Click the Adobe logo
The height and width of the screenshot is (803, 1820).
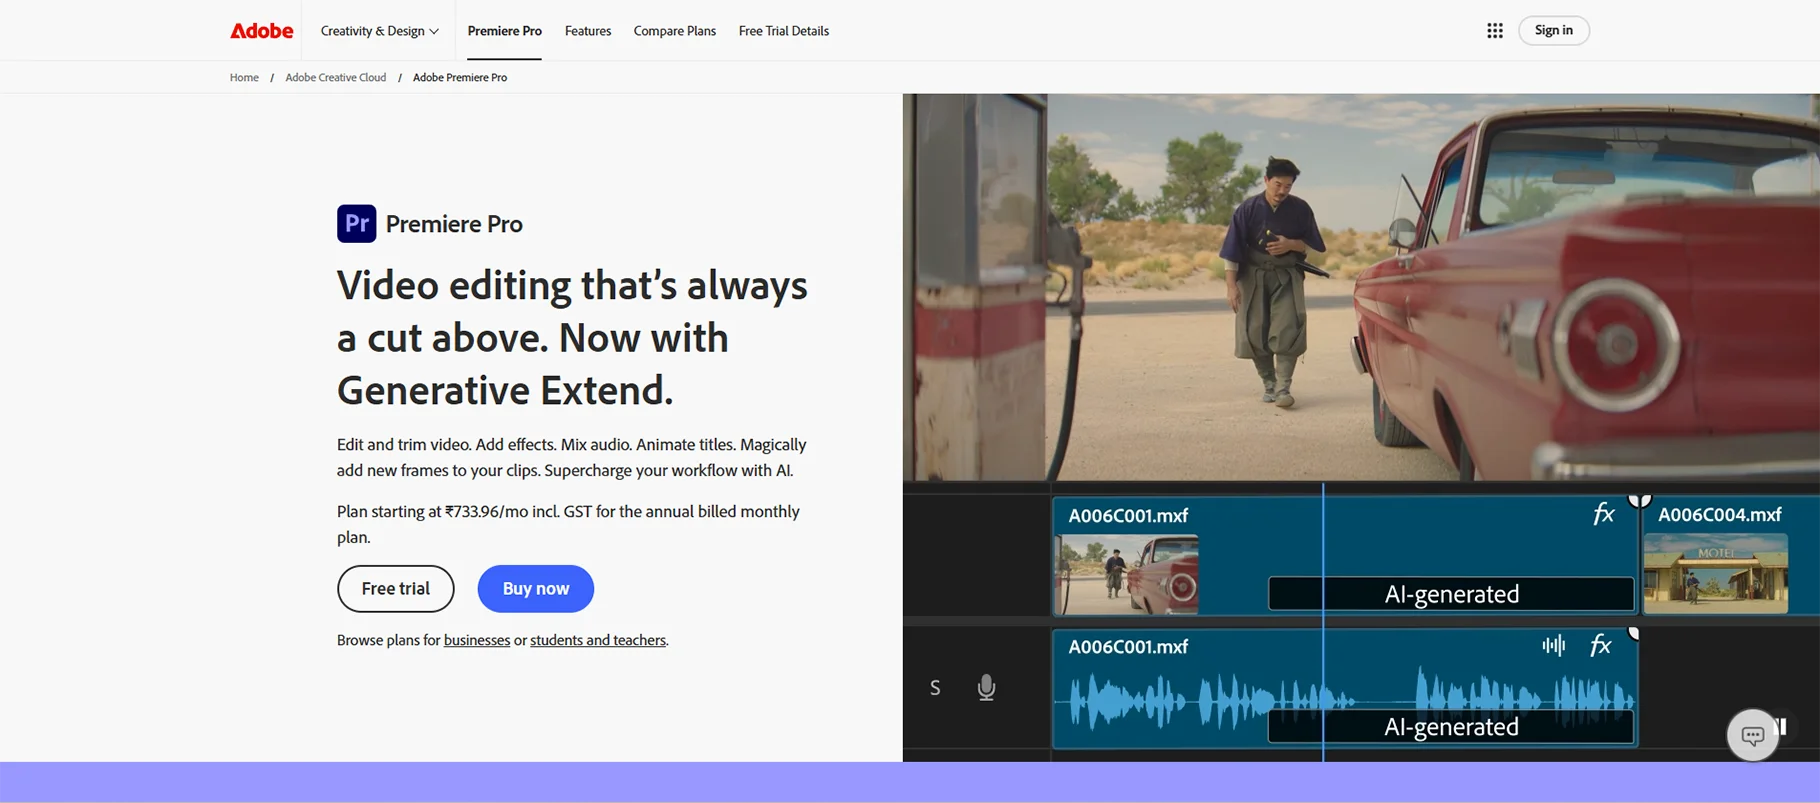tap(261, 31)
